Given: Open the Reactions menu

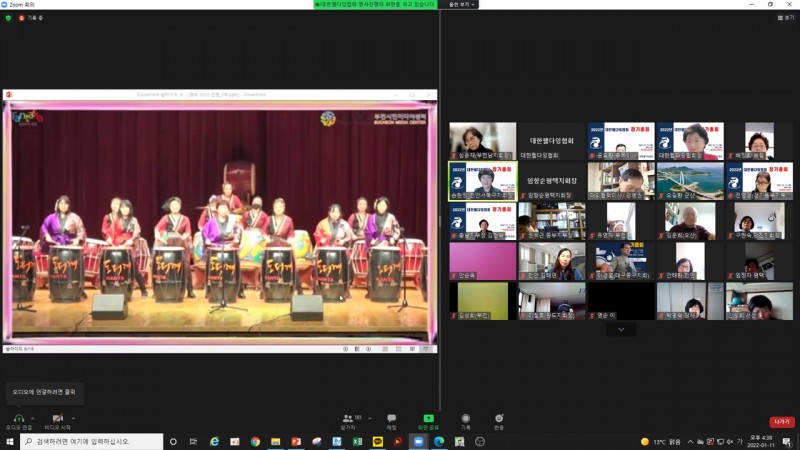Looking at the screenshot, I should tap(499, 418).
